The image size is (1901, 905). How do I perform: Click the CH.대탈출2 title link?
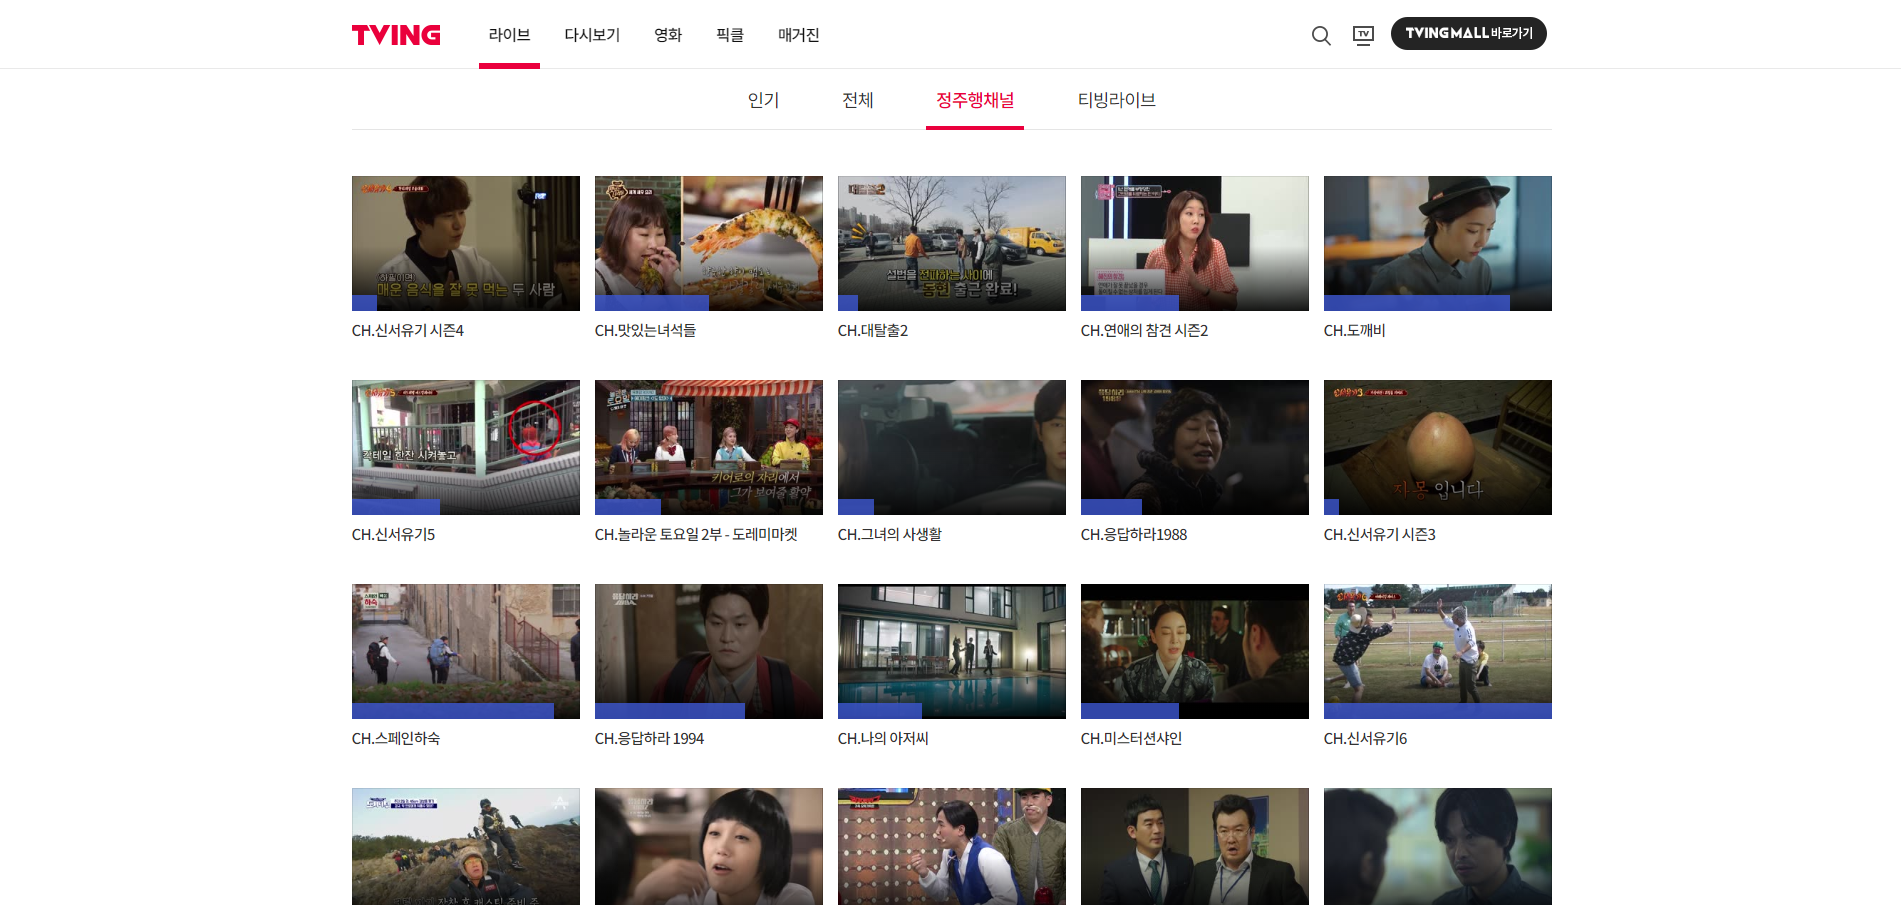click(x=873, y=331)
